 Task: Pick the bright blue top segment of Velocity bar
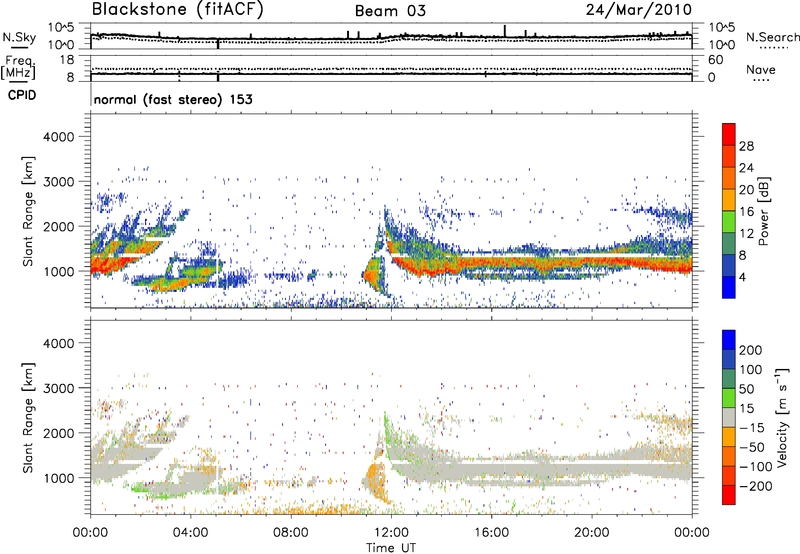pos(729,340)
